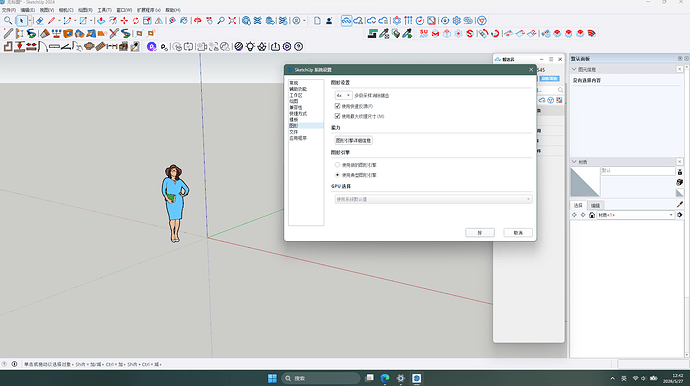The height and width of the screenshot is (386, 690).
Task: Click the home house icon in Materials panel
Action: pos(592,215)
